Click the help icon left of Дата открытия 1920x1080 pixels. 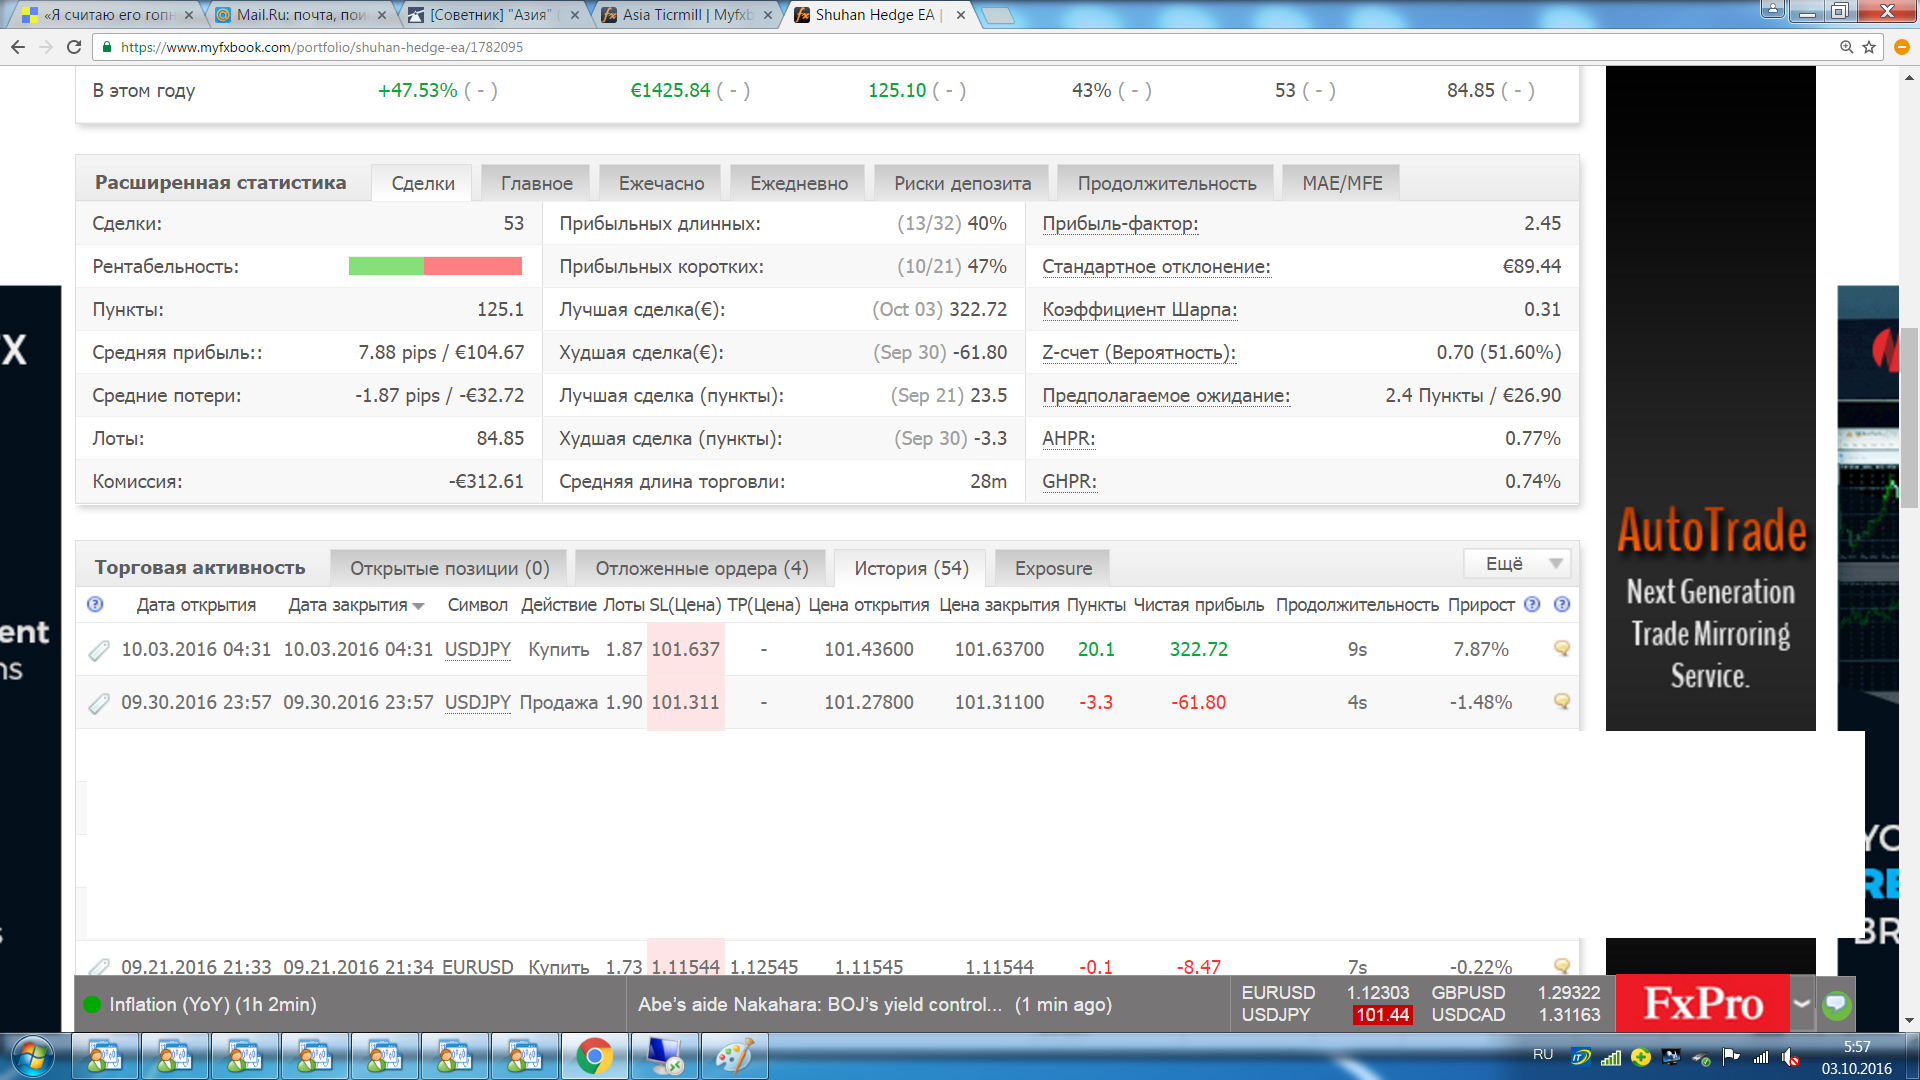tap(95, 604)
